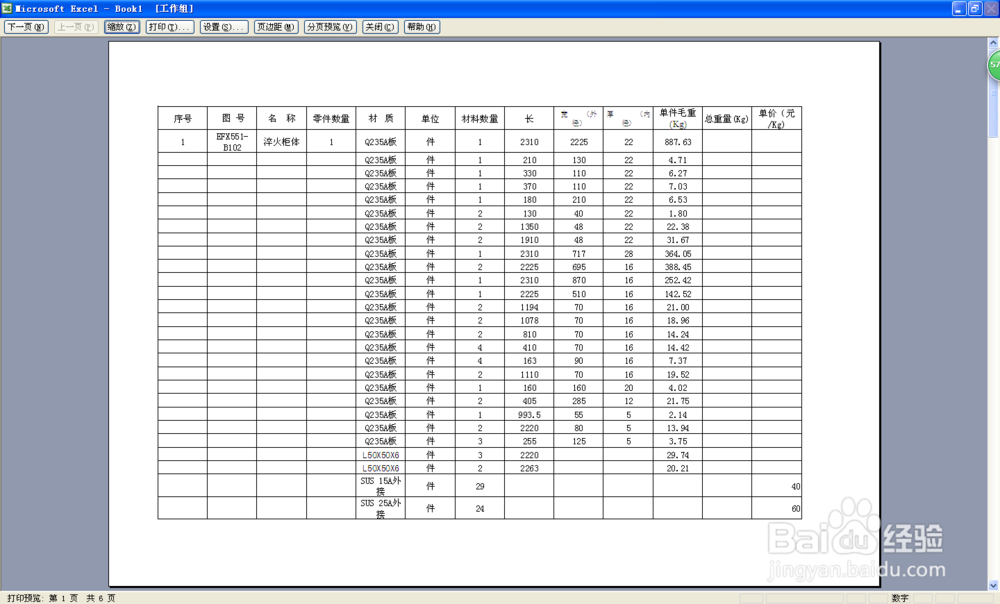Image resolution: width=1000 pixels, height=604 pixels.
Task: Click length value 1194
Action: tap(529, 307)
